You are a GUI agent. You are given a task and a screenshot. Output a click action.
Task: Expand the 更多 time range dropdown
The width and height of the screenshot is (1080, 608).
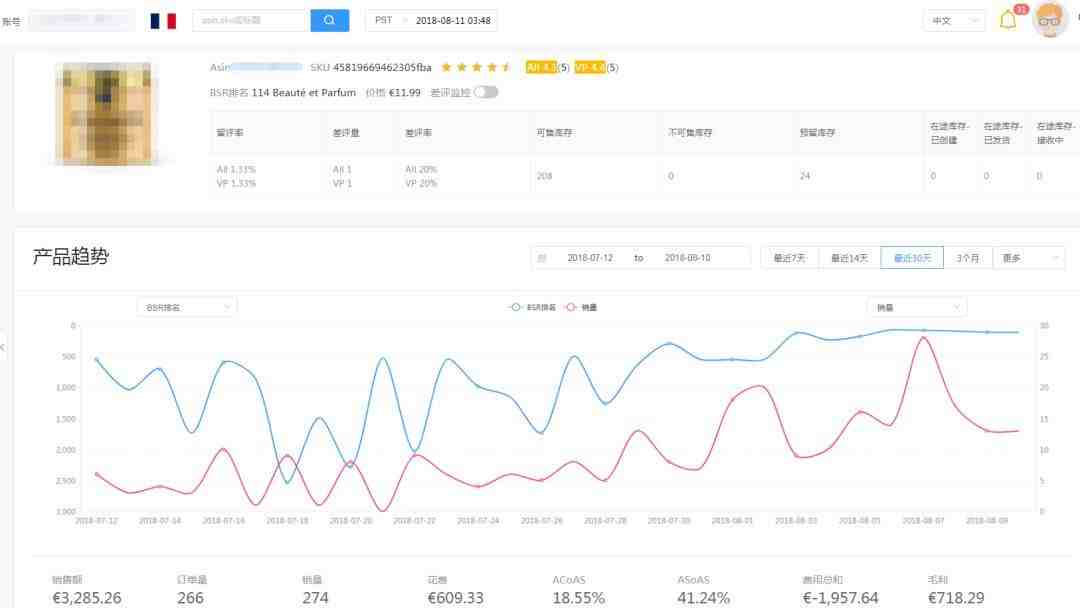pyautogui.click(x=1029, y=258)
